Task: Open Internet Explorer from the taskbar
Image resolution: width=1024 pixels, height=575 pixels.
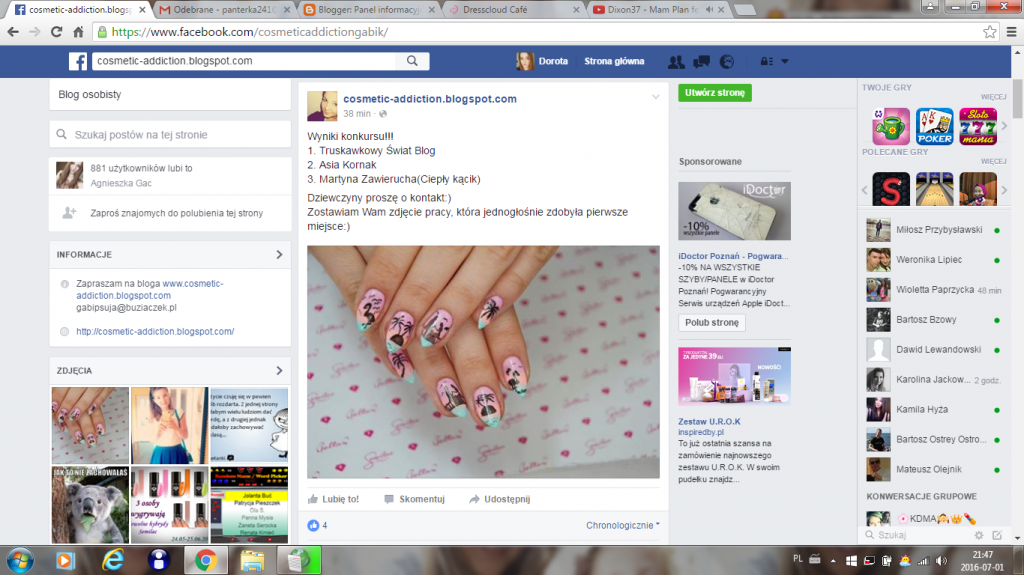Action: (x=110, y=558)
